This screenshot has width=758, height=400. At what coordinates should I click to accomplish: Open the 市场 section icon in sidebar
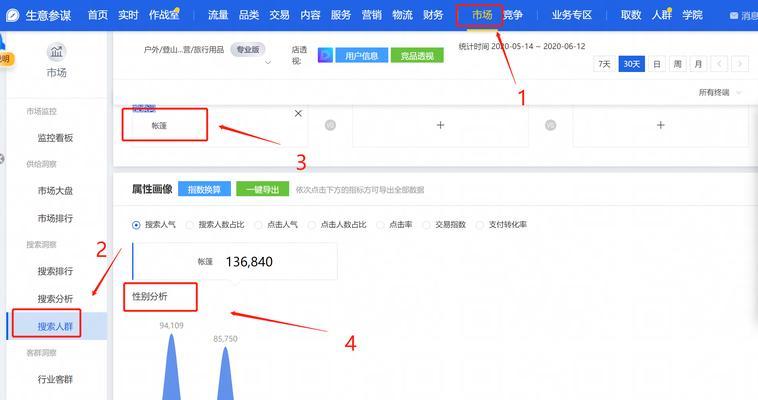tap(57, 52)
